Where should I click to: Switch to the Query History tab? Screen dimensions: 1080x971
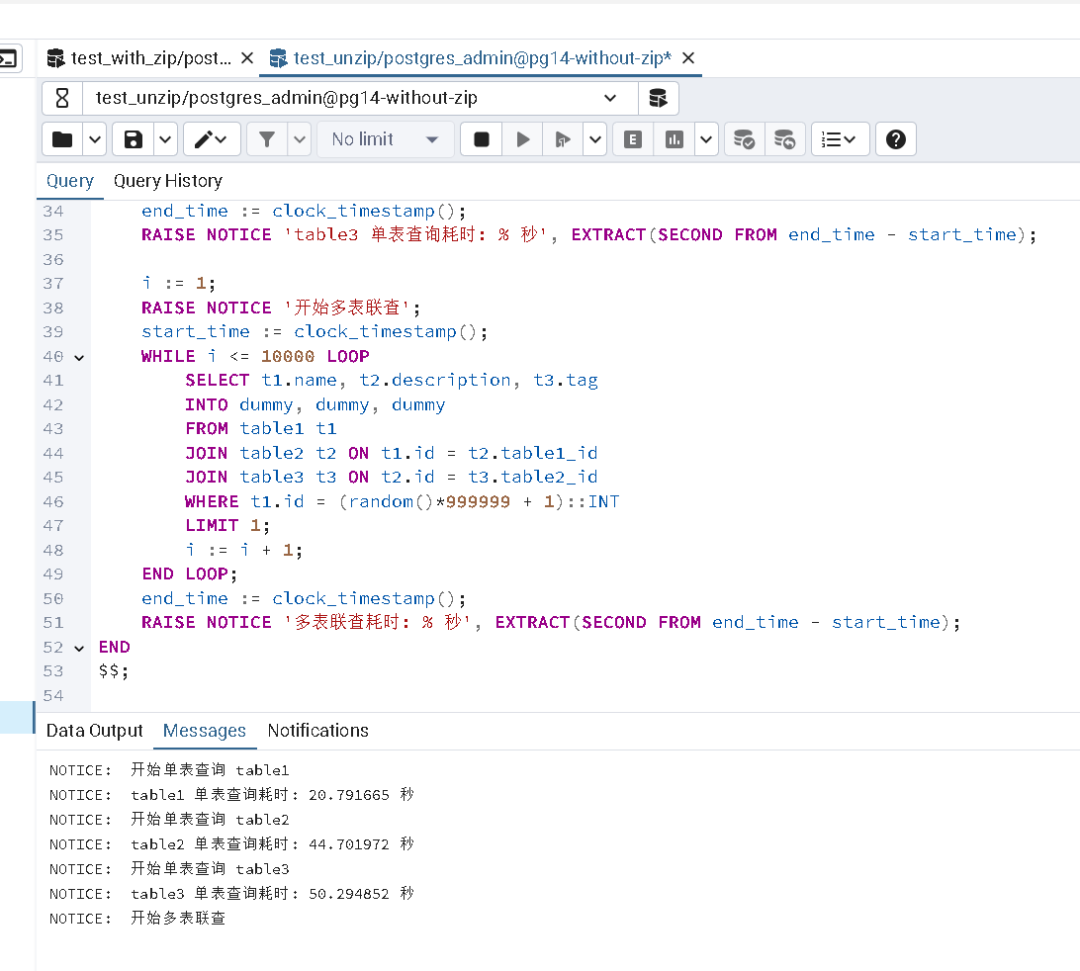(167, 181)
